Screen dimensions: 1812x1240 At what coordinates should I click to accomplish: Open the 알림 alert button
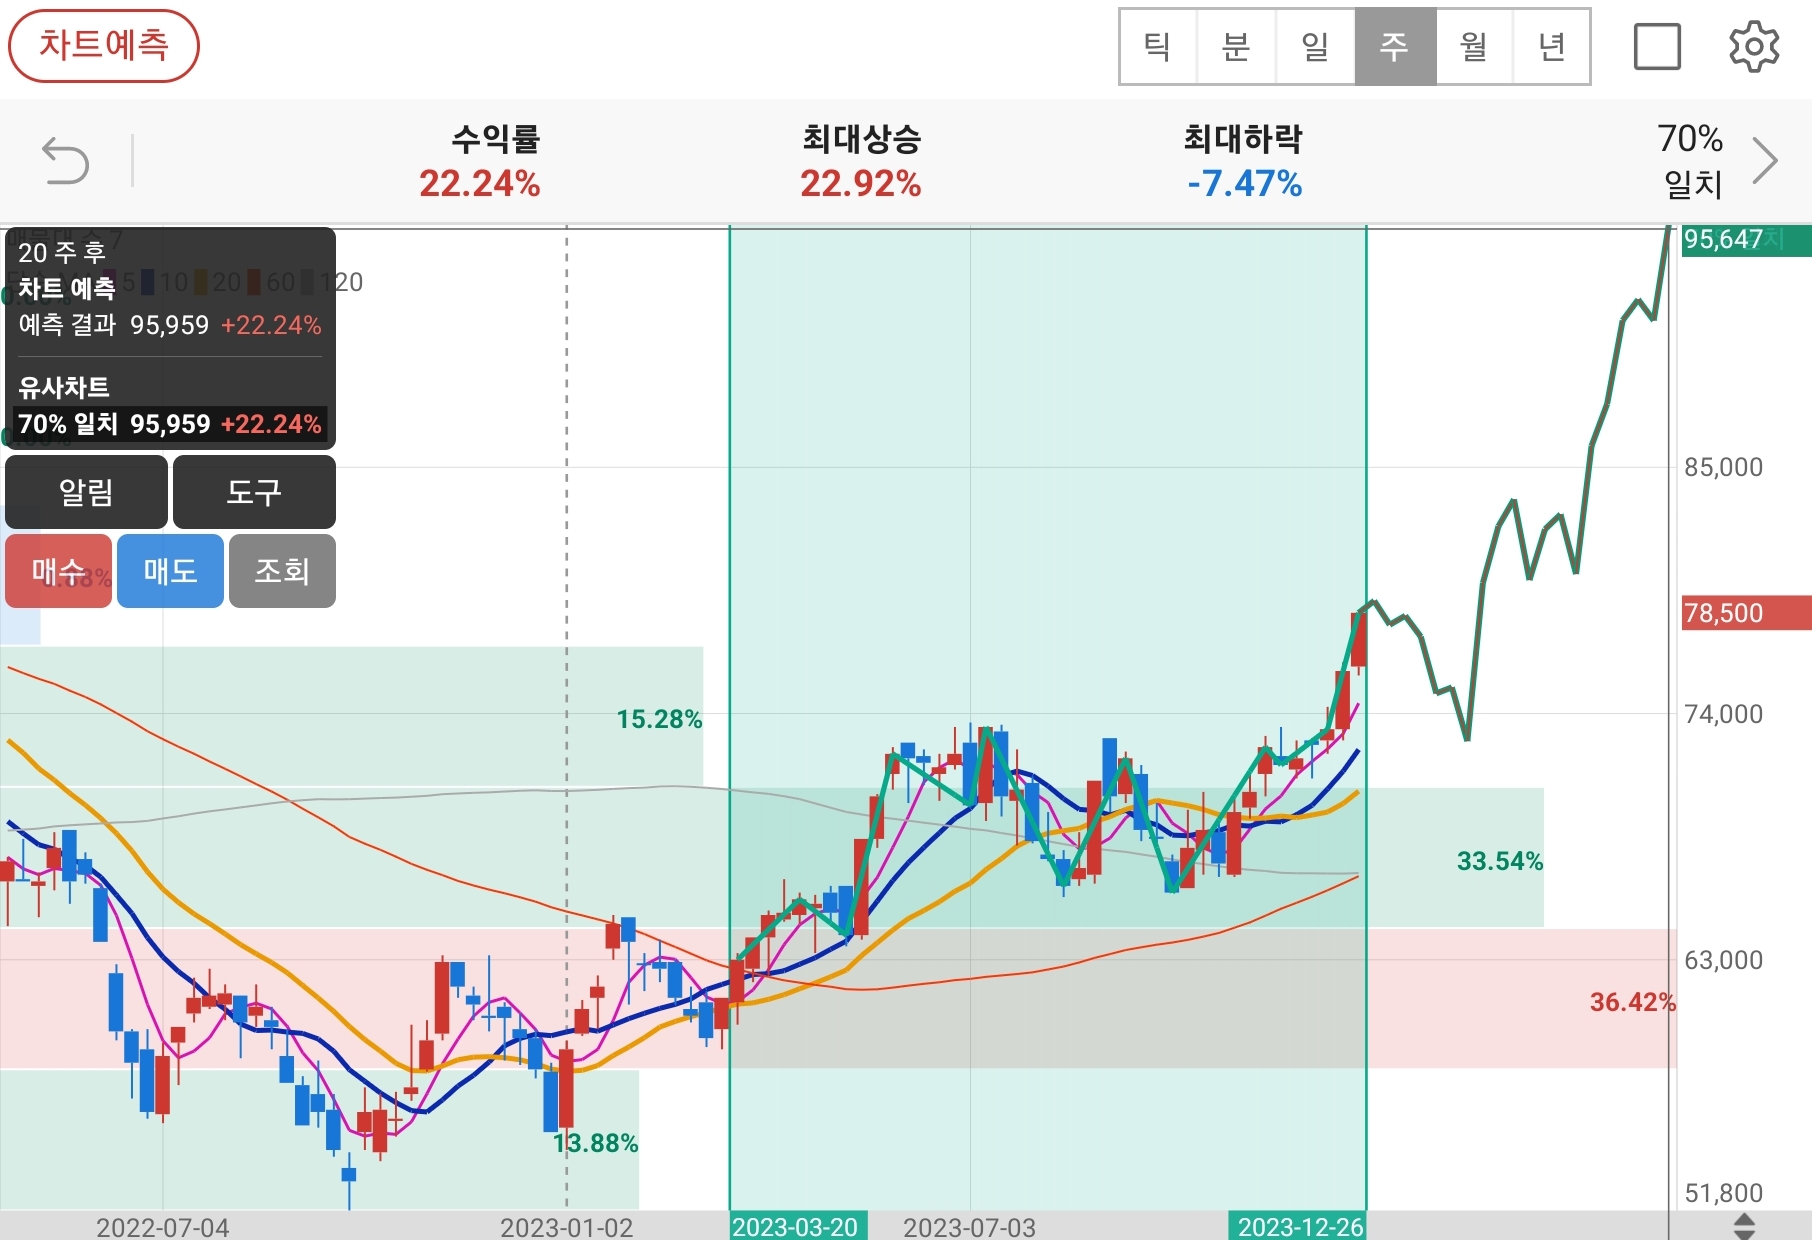(86, 492)
